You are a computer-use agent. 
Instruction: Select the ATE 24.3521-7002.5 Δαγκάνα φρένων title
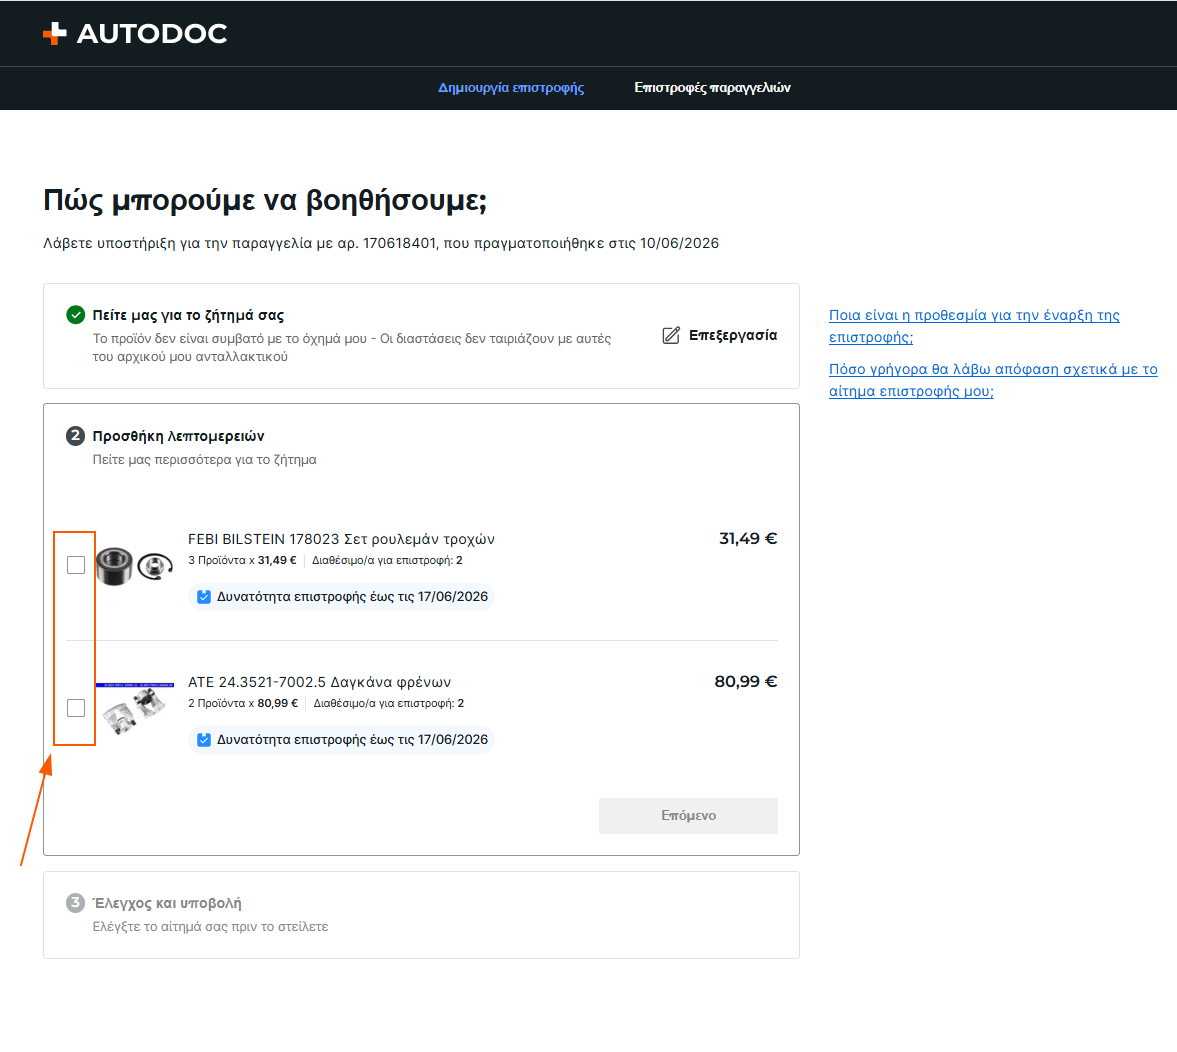coord(319,682)
